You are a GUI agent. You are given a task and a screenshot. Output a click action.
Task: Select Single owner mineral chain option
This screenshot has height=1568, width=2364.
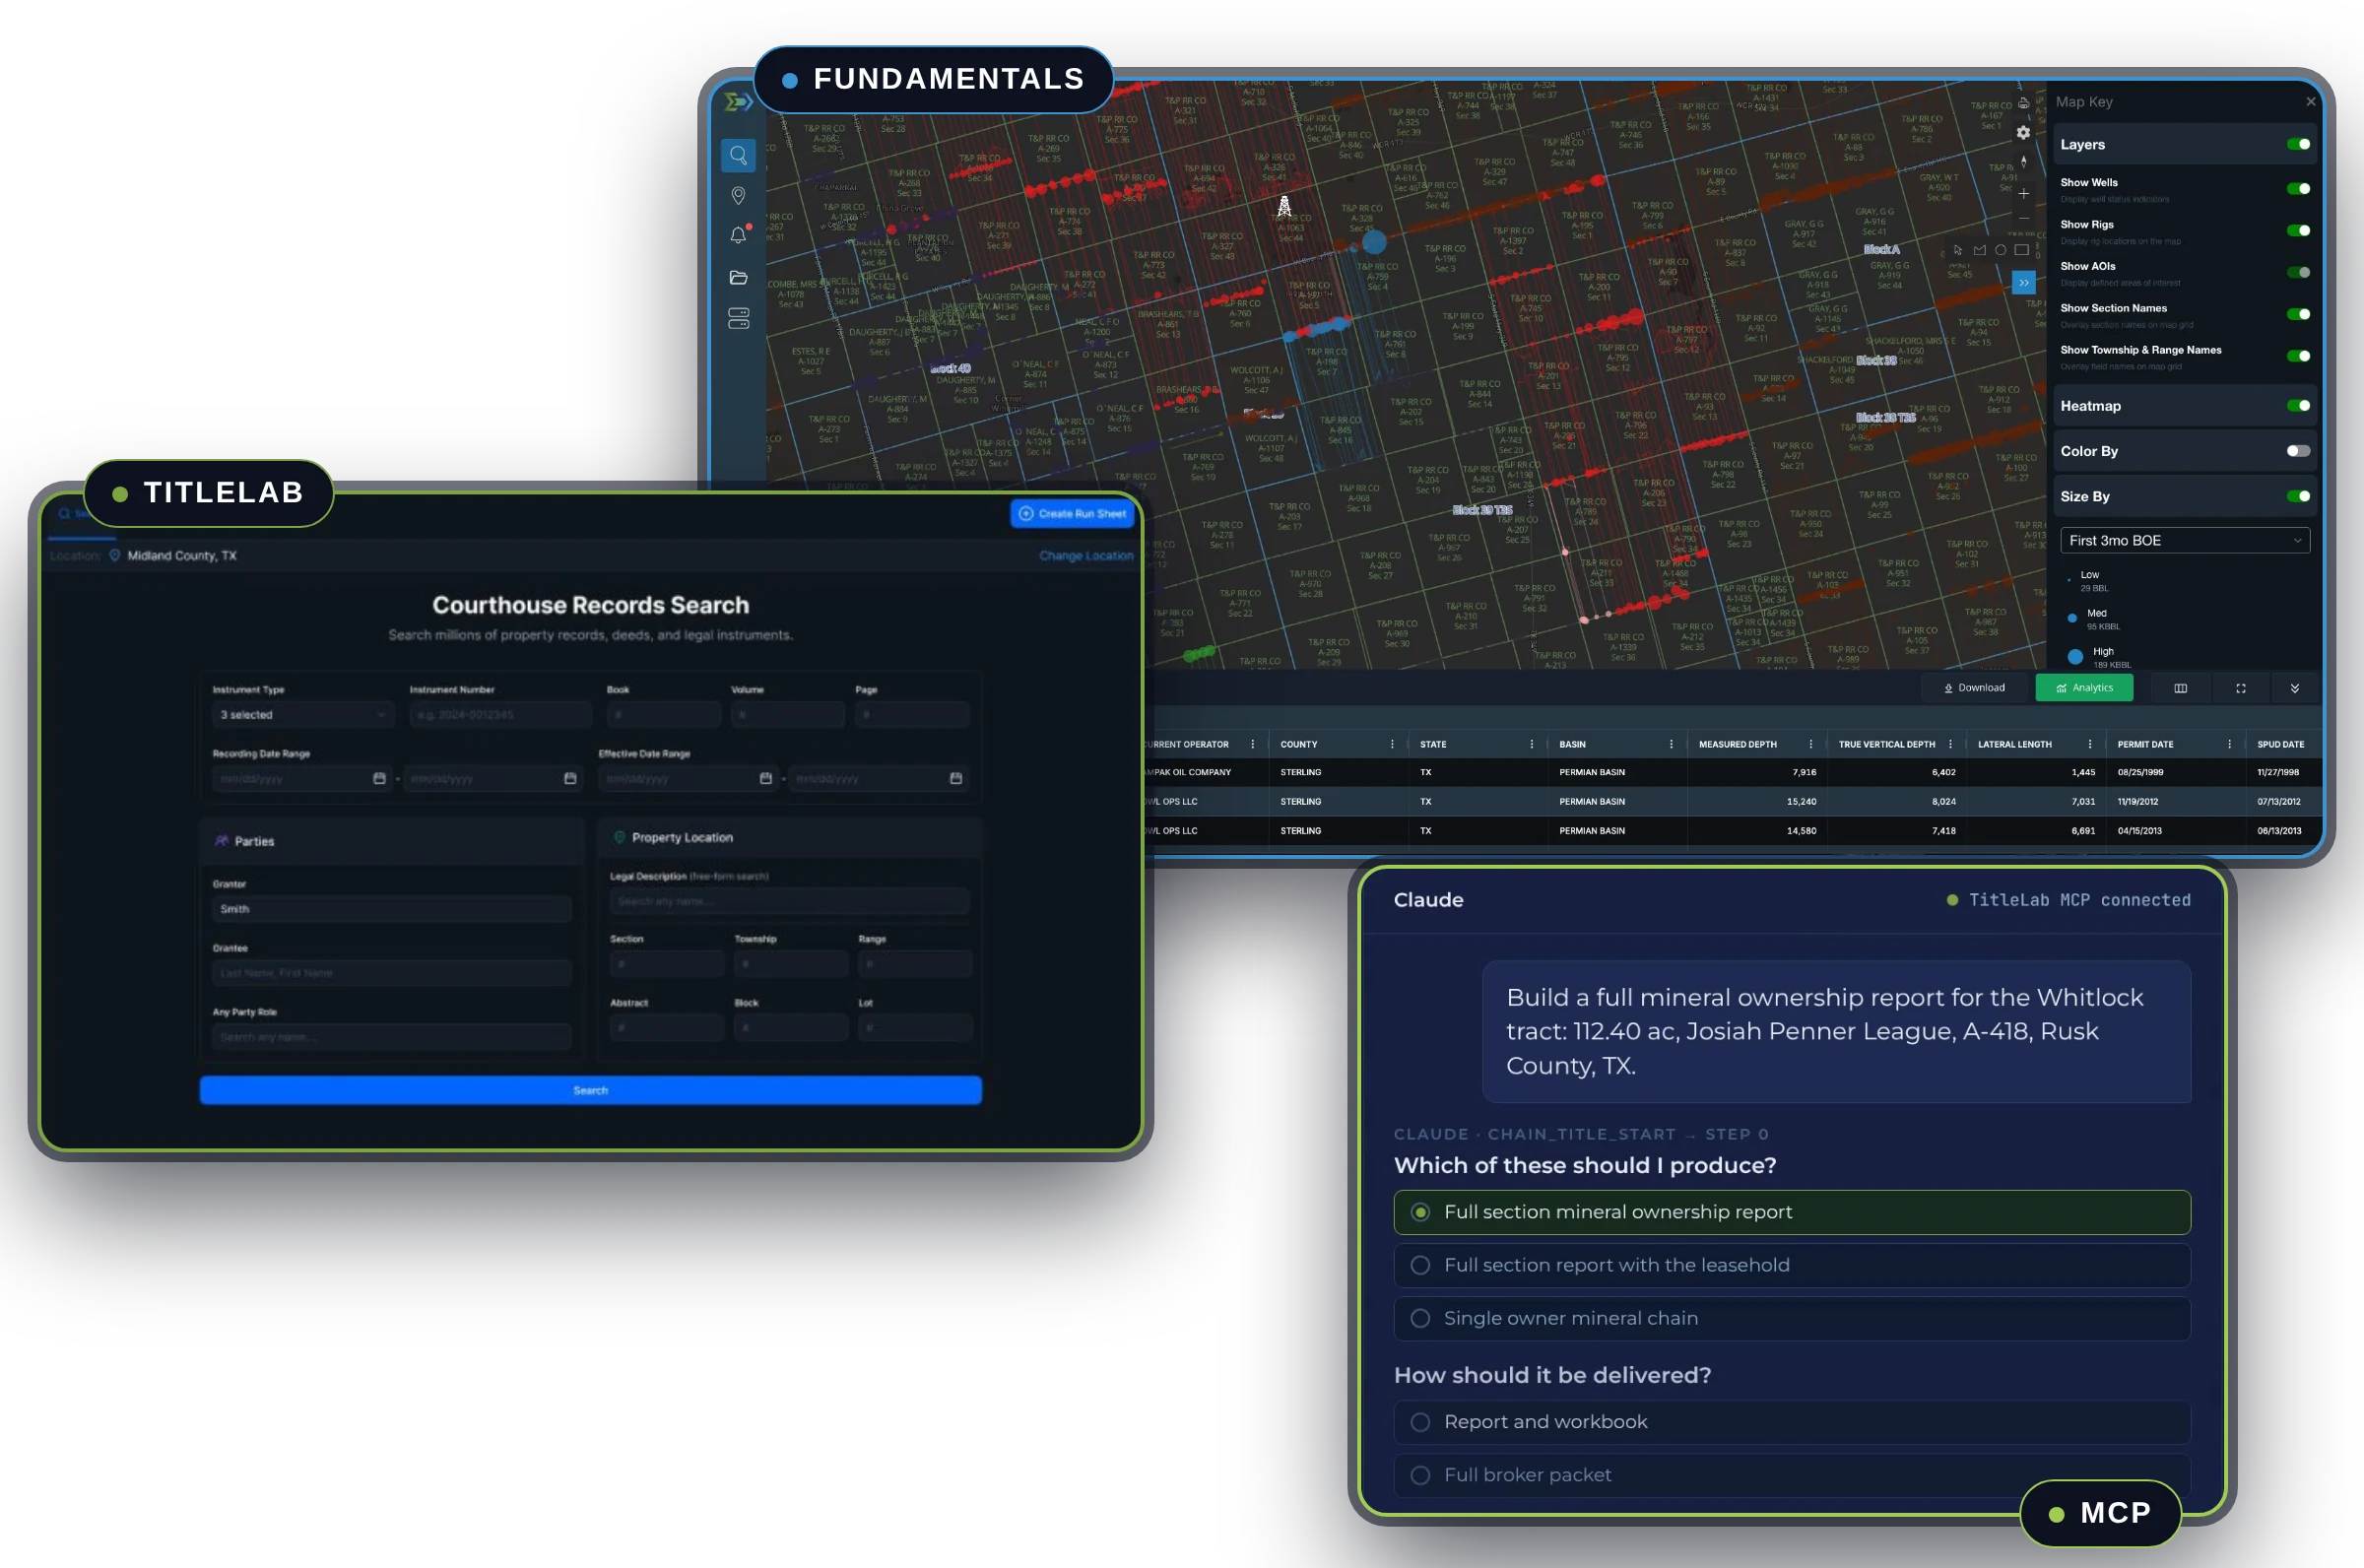click(x=1791, y=1318)
